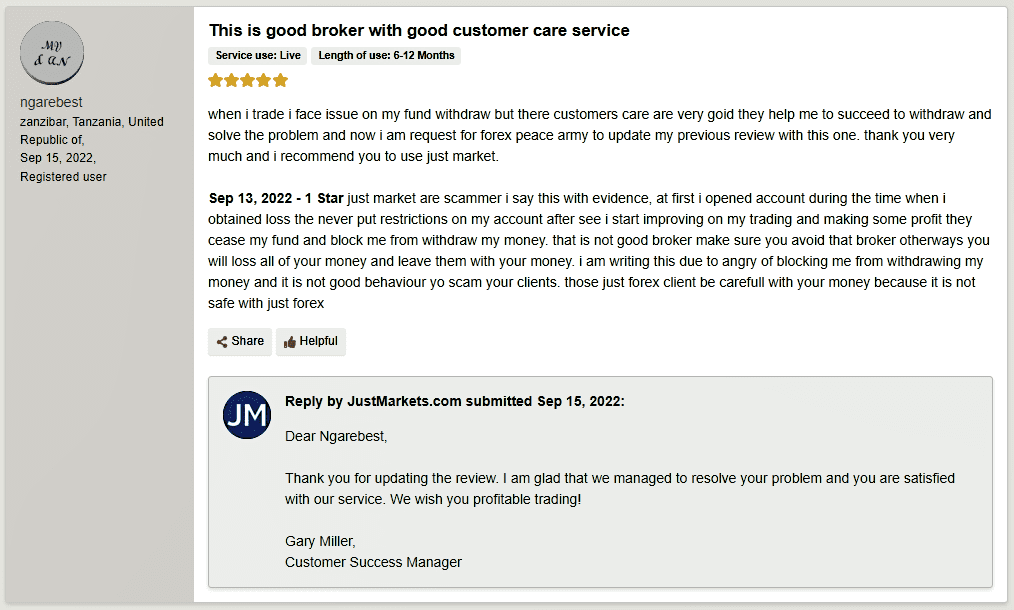
Task: Select the second gold rating star
Action: point(232,80)
